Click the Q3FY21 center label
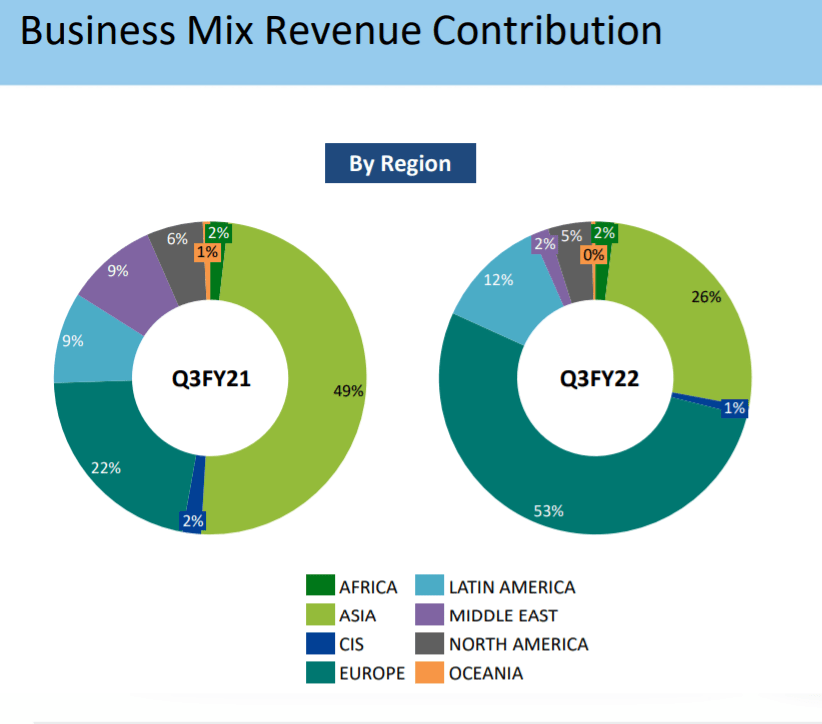 [x=210, y=379]
